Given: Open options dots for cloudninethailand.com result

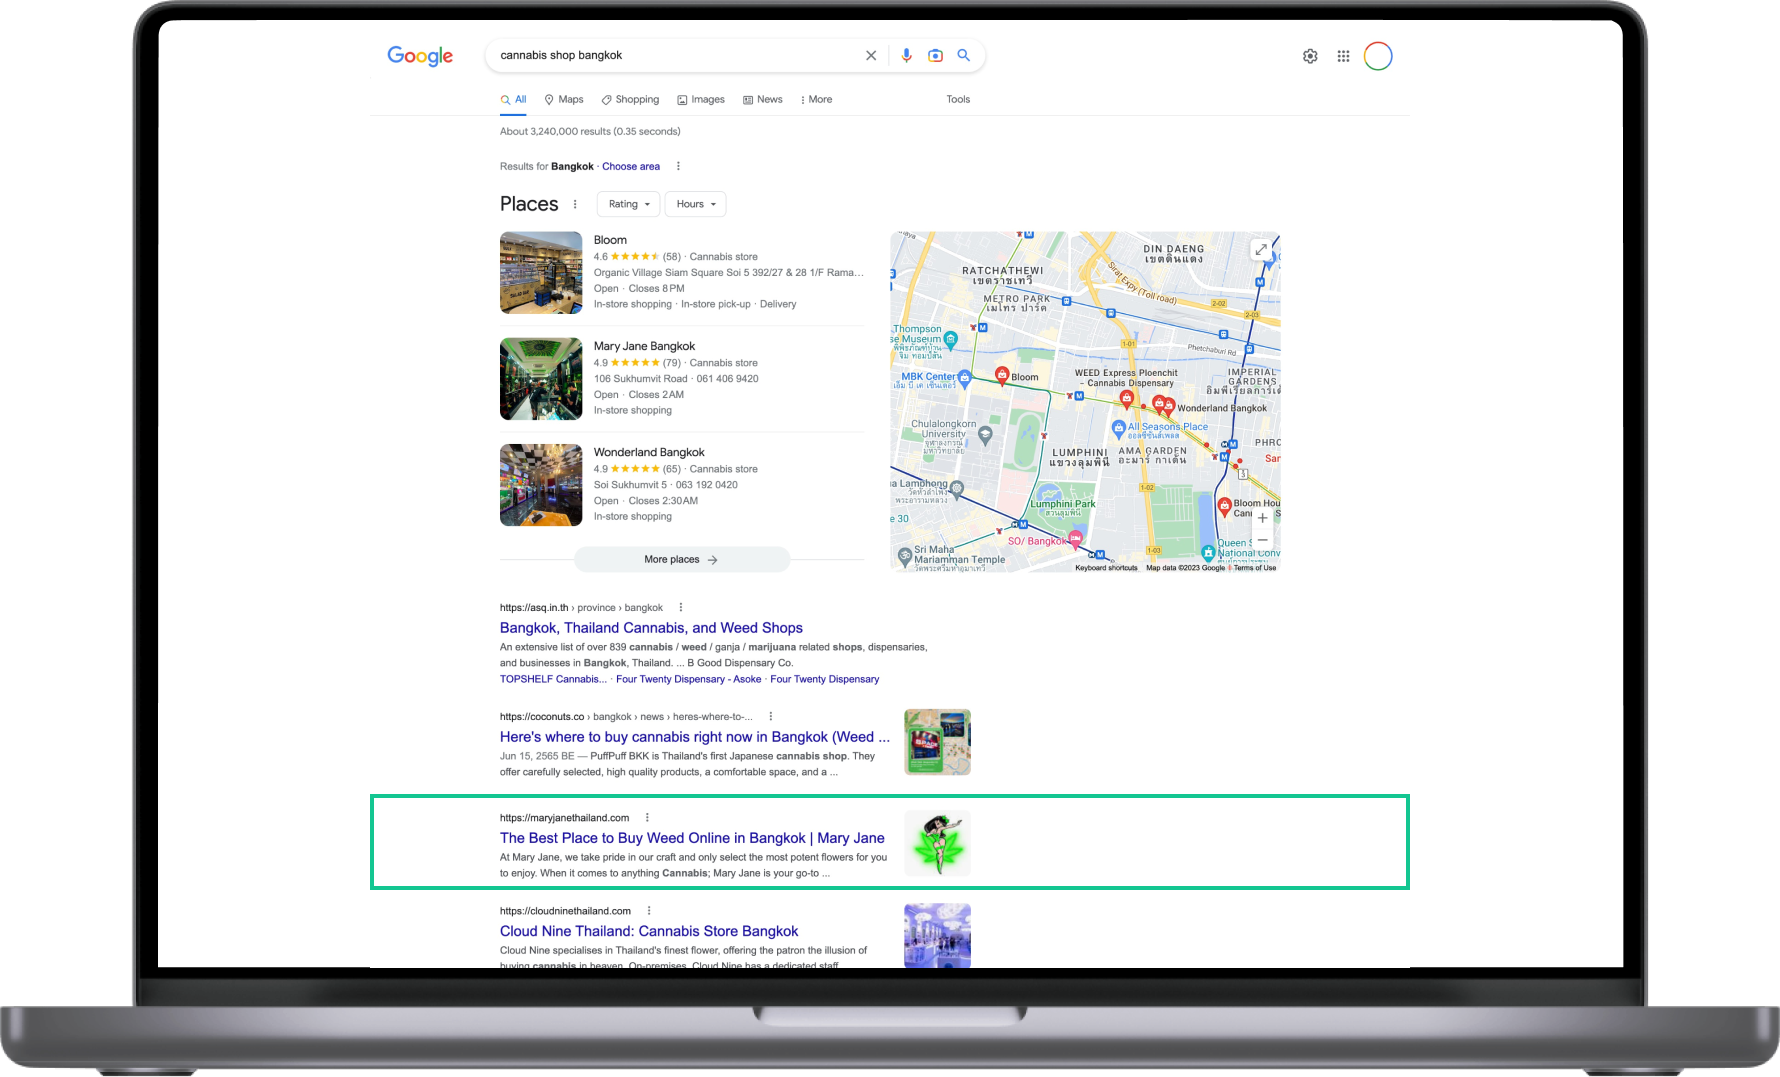Looking at the screenshot, I should (x=649, y=910).
